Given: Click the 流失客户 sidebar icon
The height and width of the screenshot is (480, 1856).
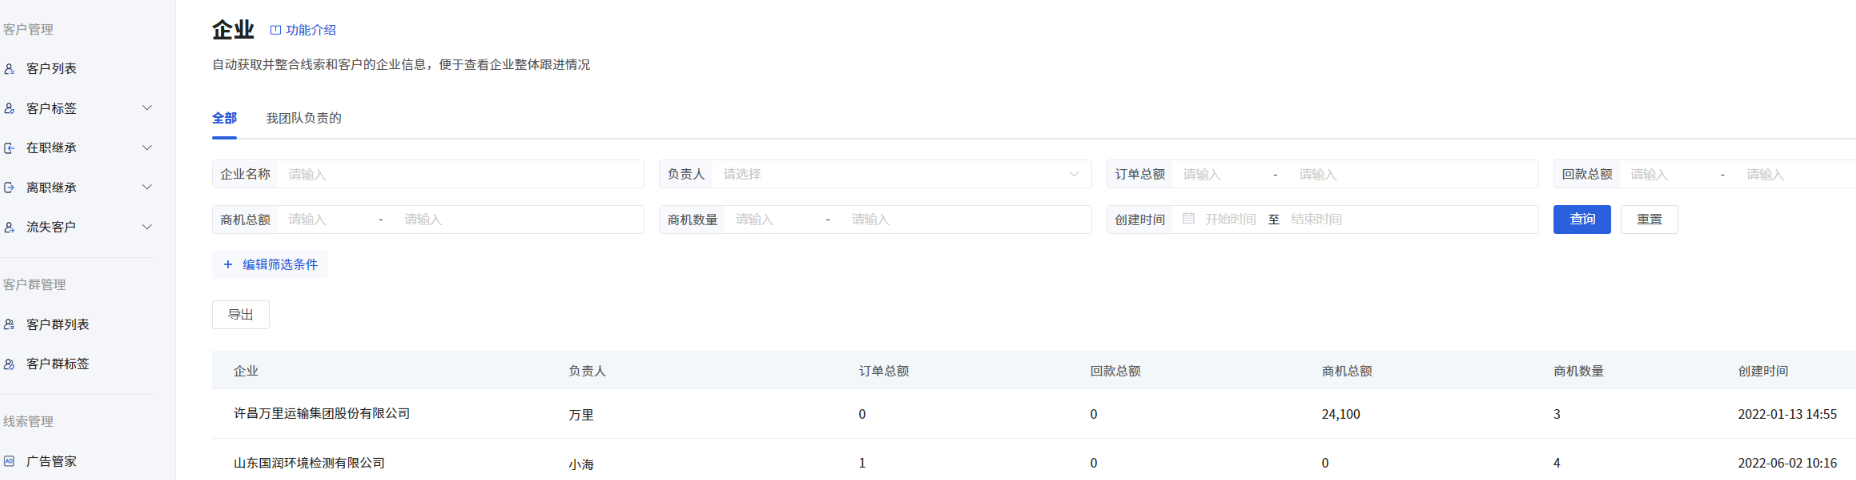Looking at the screenshot, I should [x=9, y=227].
